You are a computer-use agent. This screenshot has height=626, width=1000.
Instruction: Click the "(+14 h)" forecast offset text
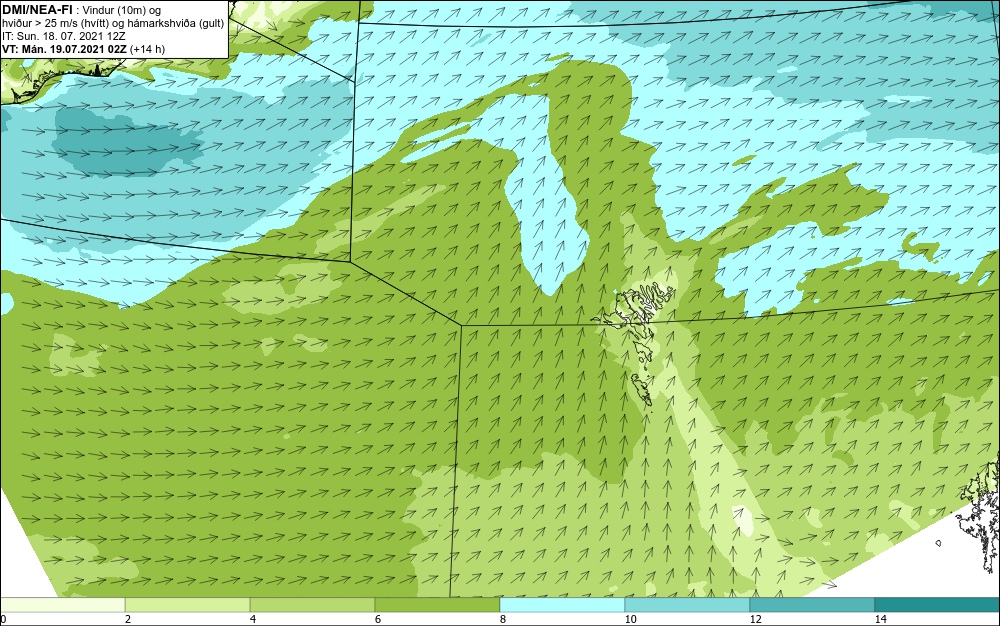click(x=147, y=49)
